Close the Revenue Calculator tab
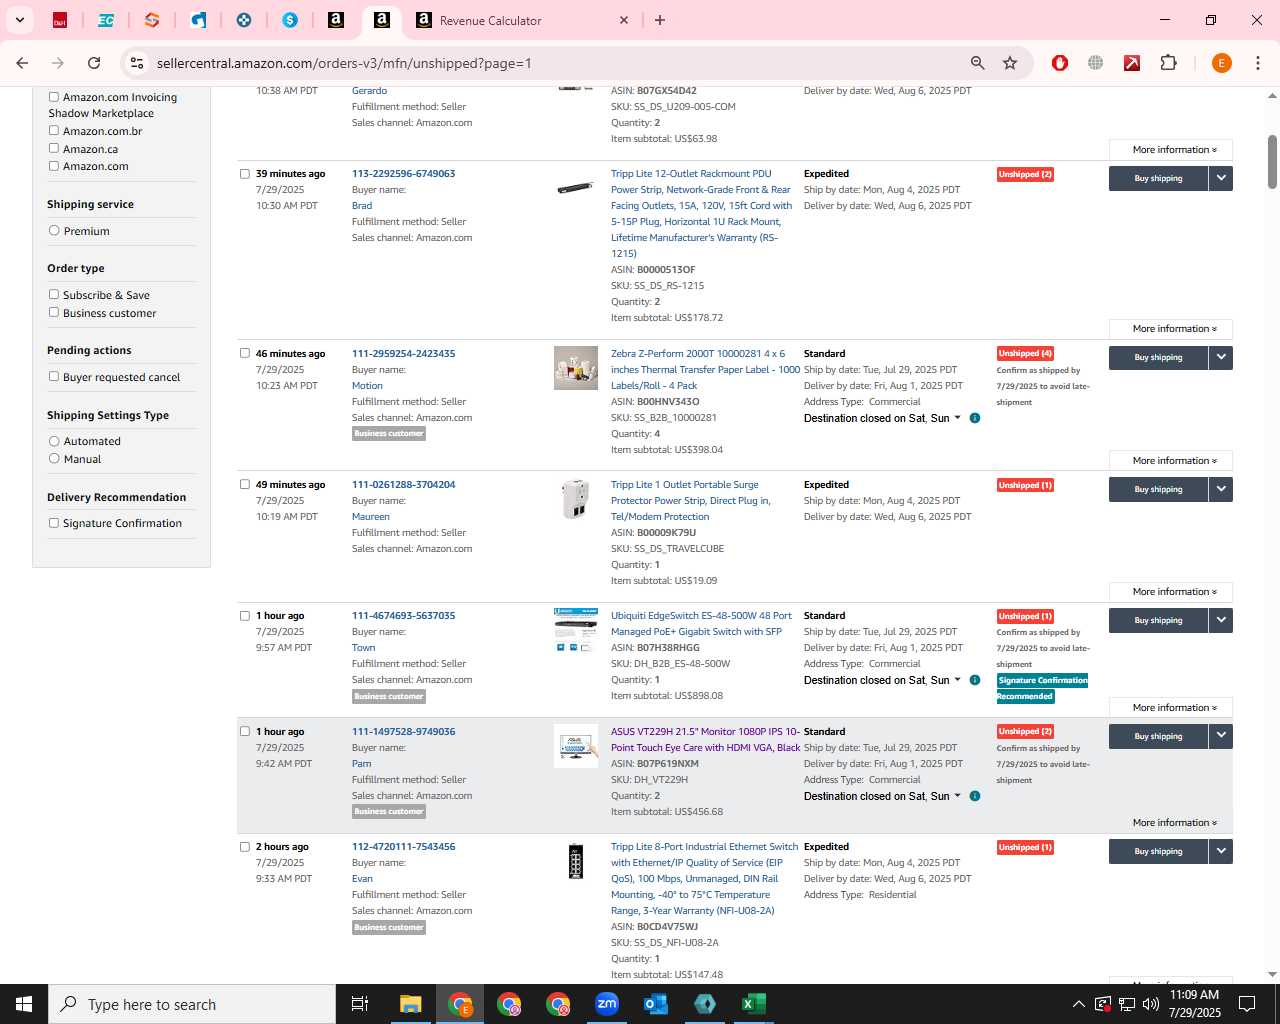 (624, 20)
